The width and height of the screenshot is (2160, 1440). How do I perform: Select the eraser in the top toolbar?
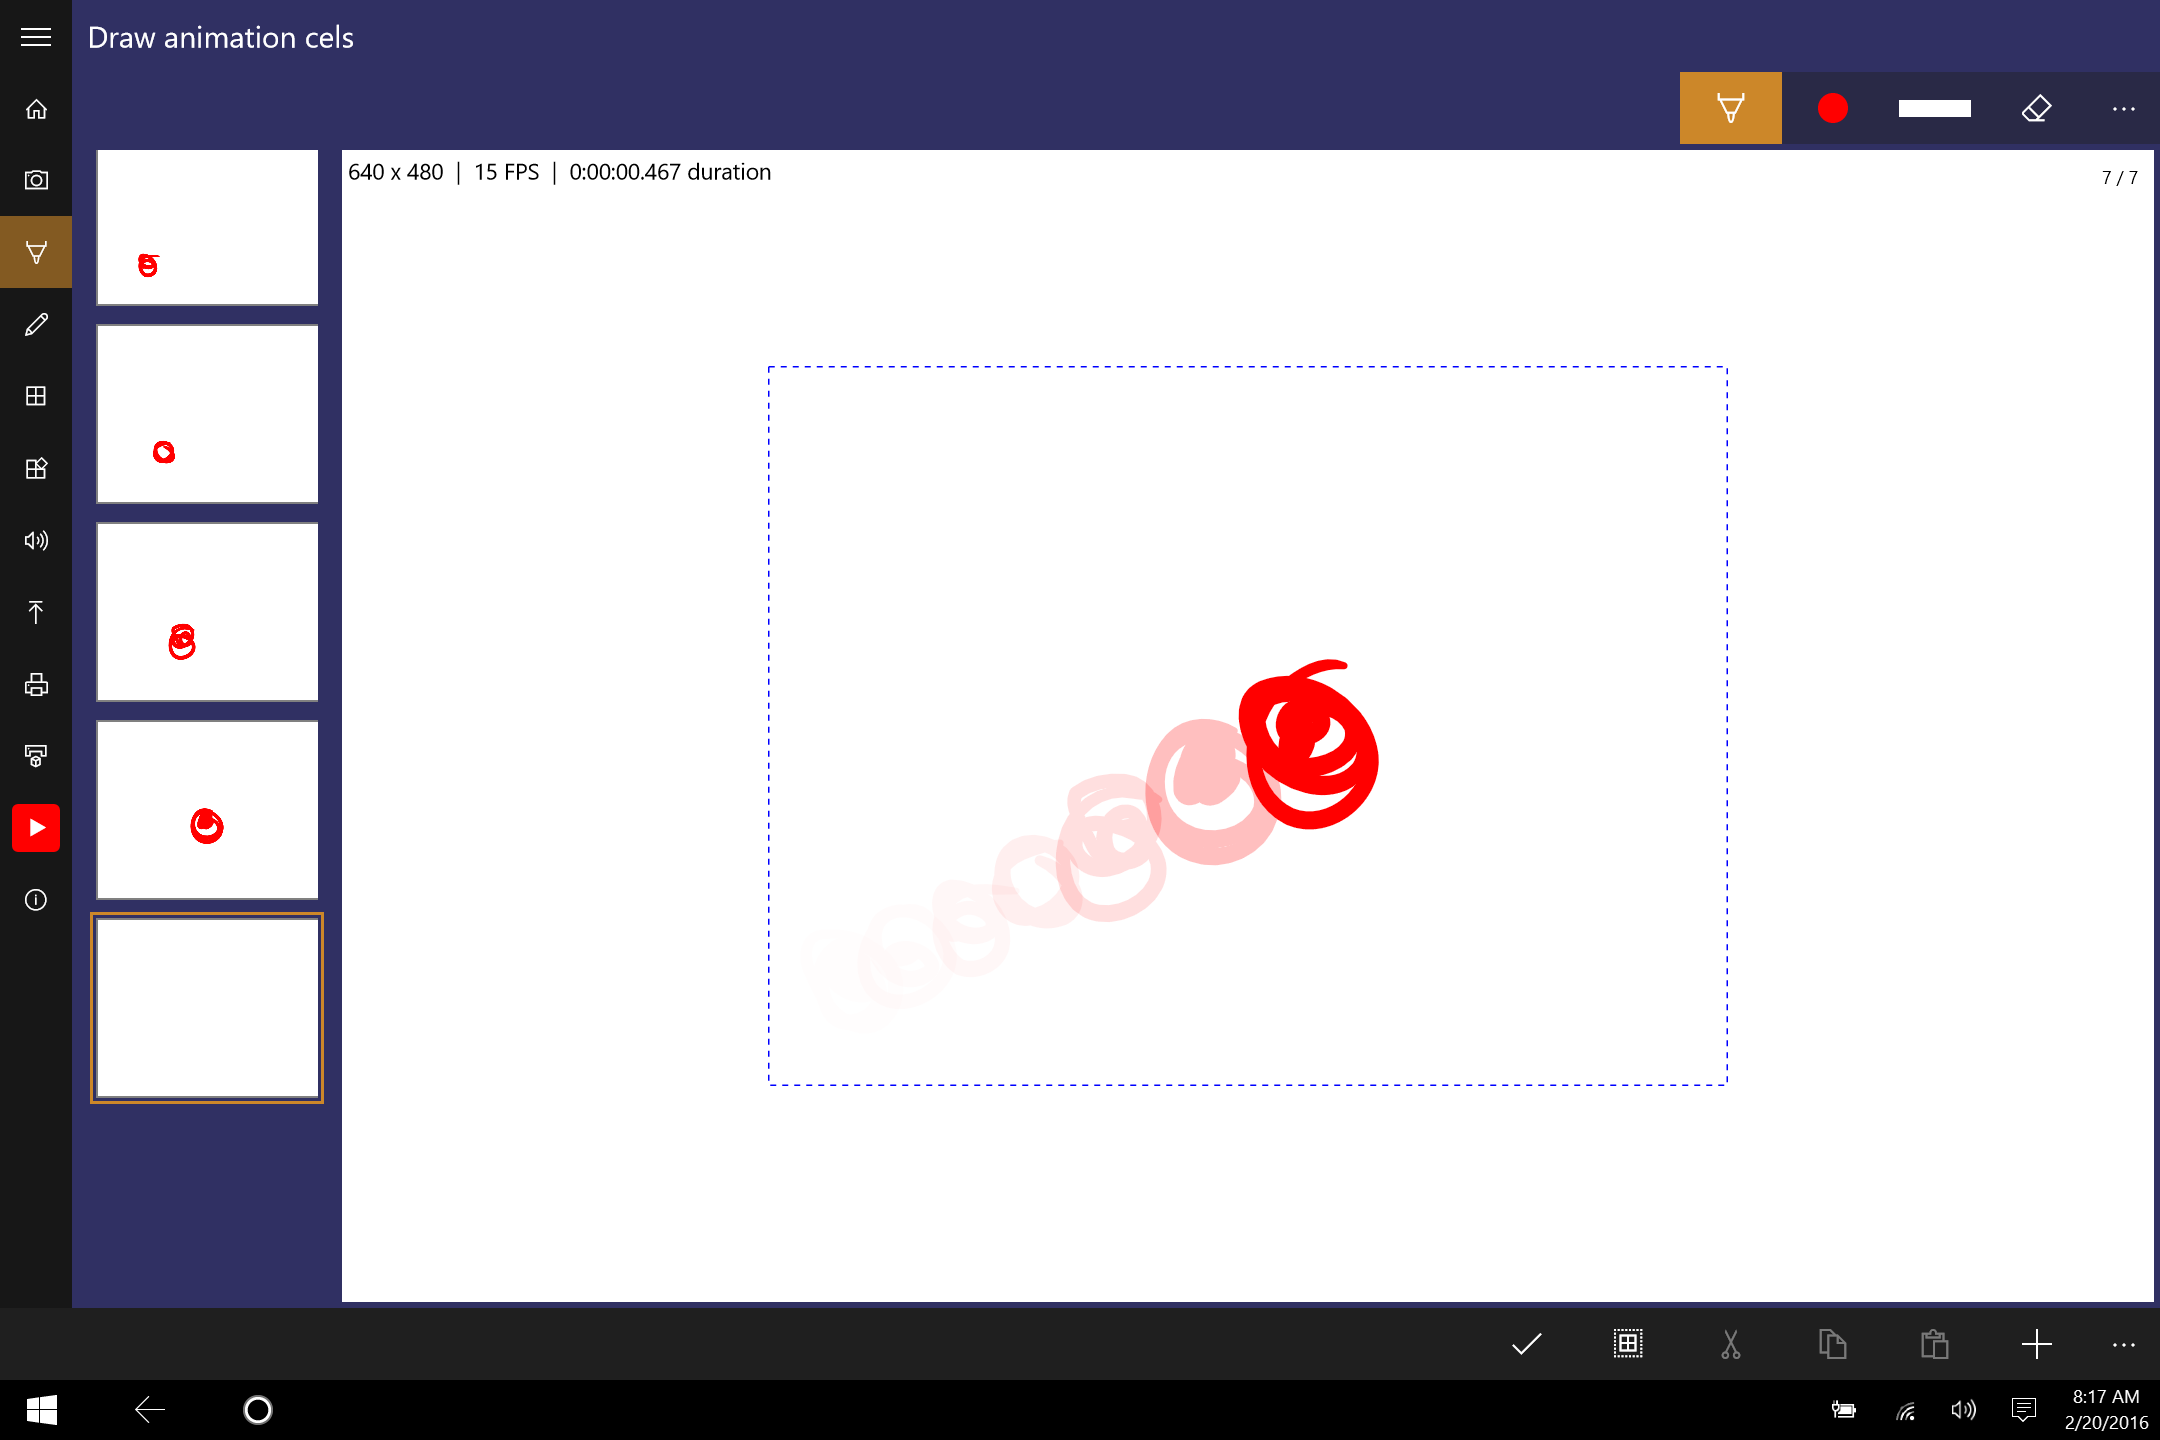[2037, 108]
